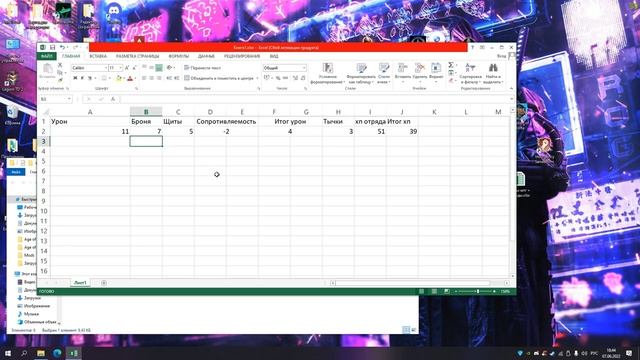The width and height of the screenshot is (640, 360).
Task: Click the Delete cells (Удалить) icon
Action: tap(419, 69)
